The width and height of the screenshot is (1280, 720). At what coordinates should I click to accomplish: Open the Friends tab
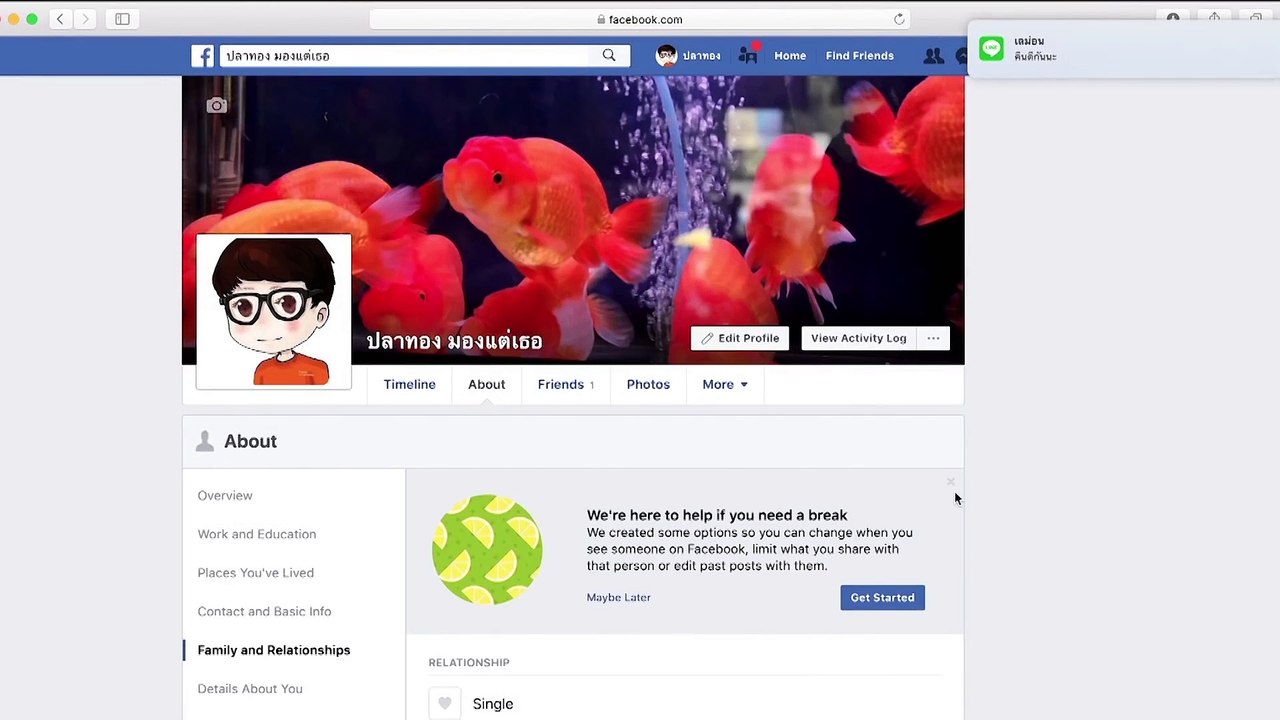tap(566, 384)
